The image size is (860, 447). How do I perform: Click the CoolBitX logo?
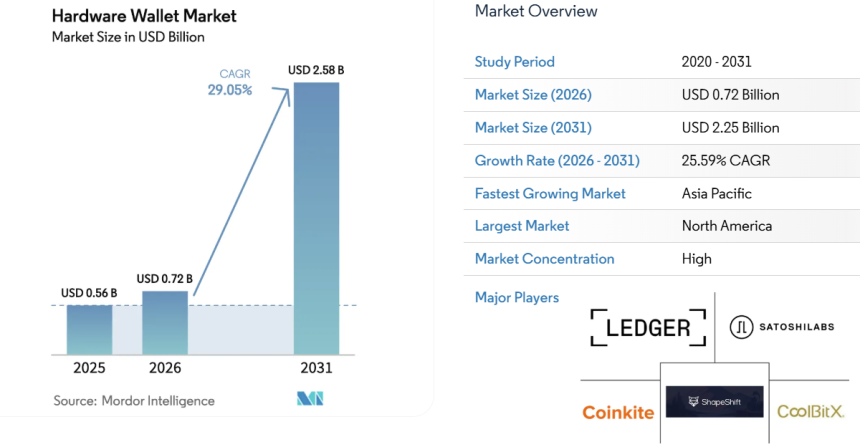click(x=811, y=411)
